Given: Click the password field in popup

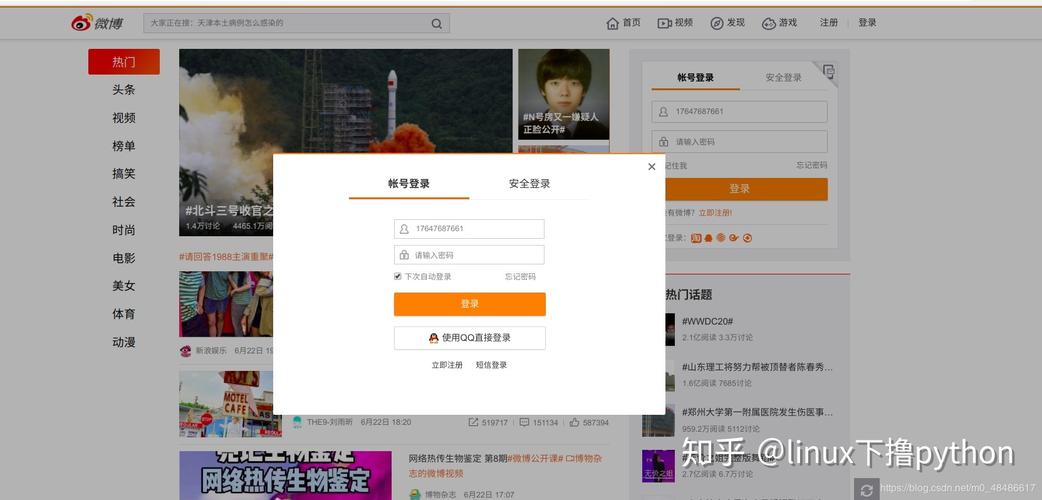Looking at the screenshot, I should coord(469,255).
